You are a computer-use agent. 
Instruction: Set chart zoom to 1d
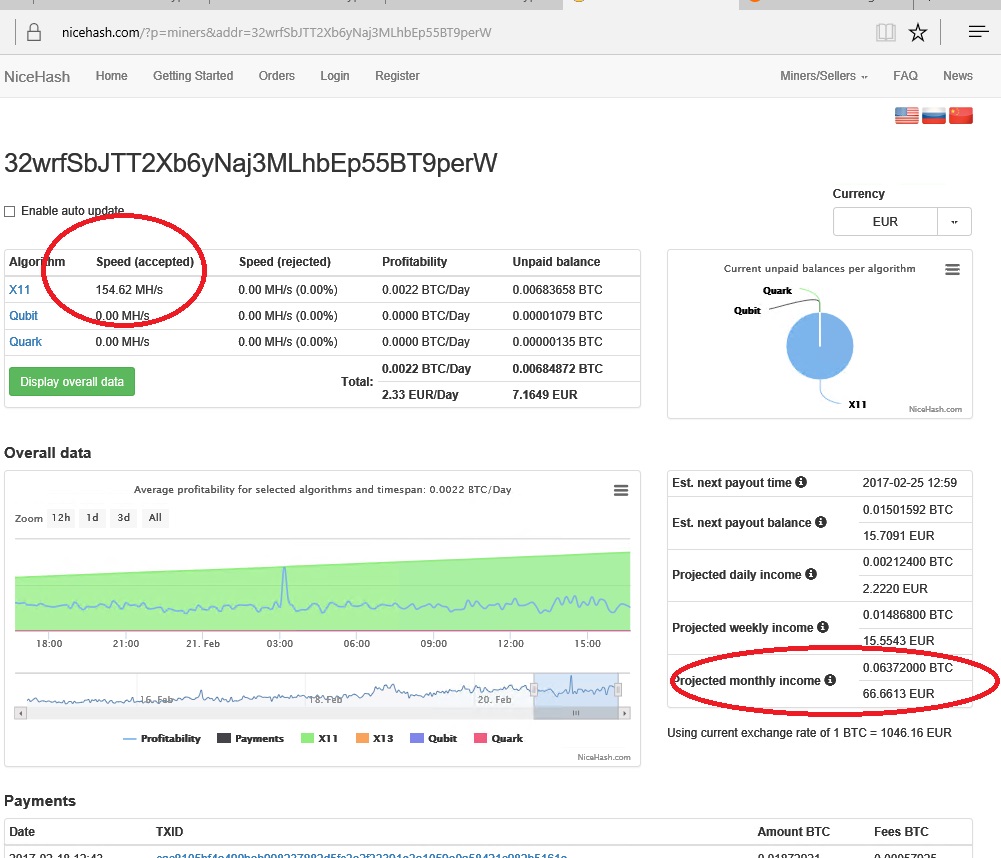tap(93, 518)
